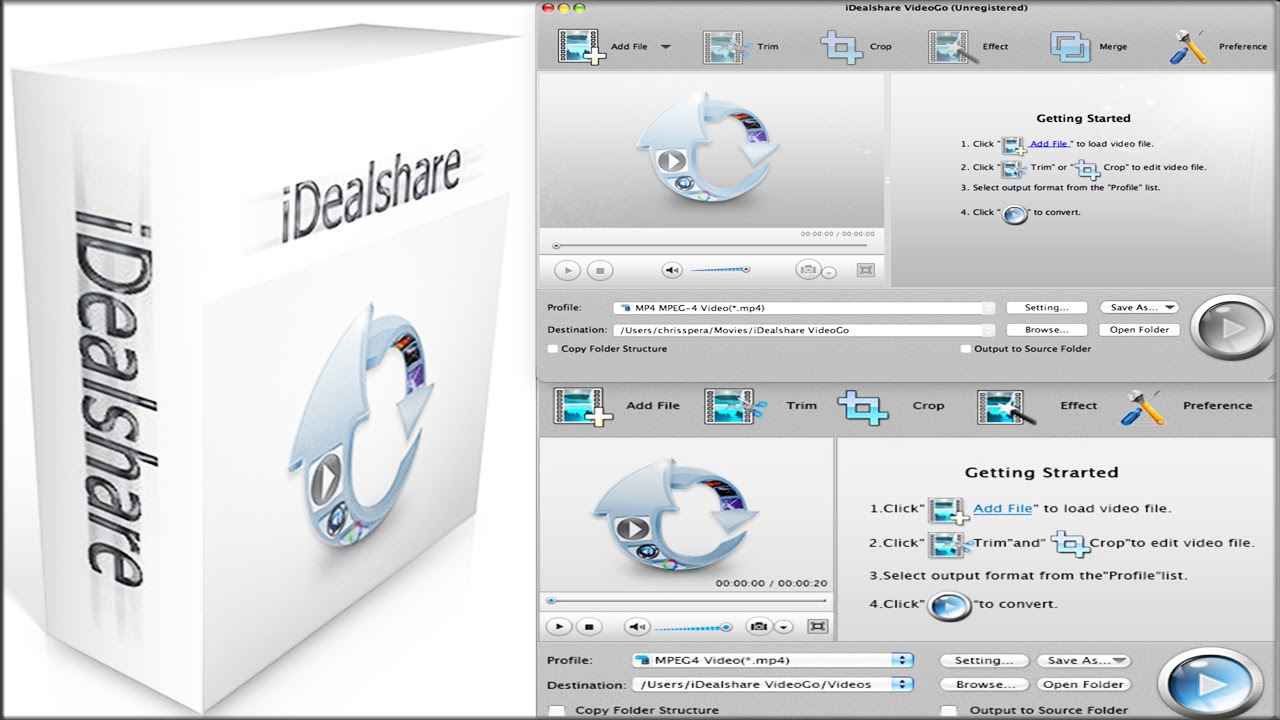Viewport: 1280px width, 720px height.
Task: Stop playback in upper window preview controls
Action: tap(599, 270)
